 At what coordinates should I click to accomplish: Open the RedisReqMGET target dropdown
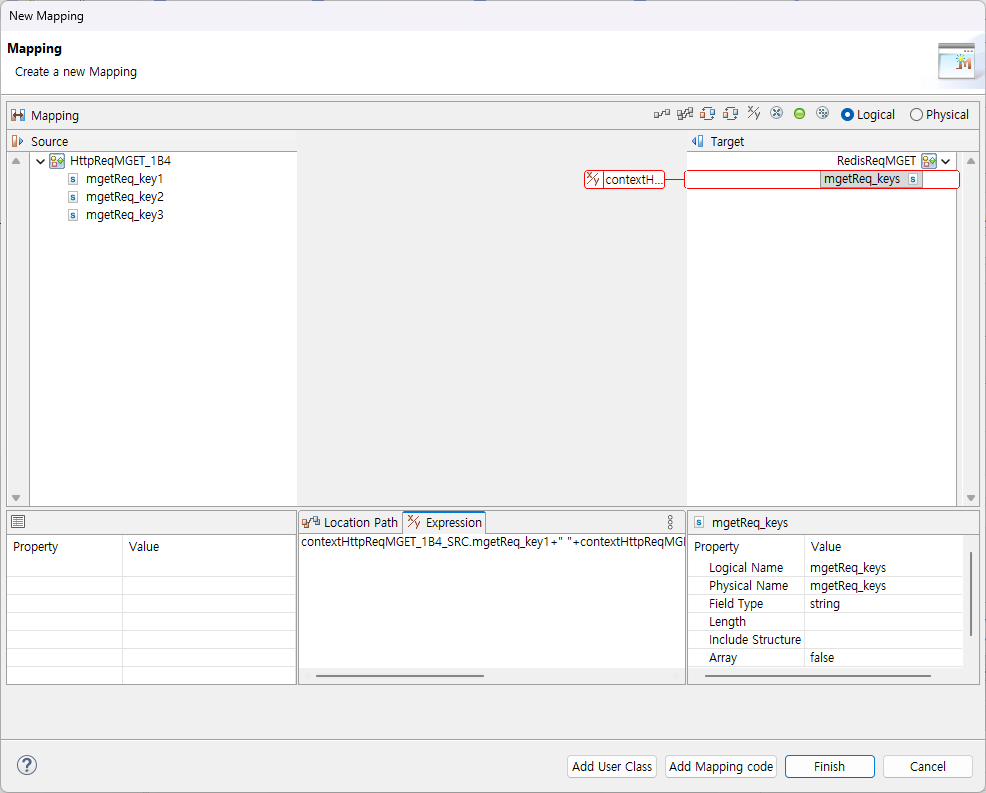click(x=944, y=160)
